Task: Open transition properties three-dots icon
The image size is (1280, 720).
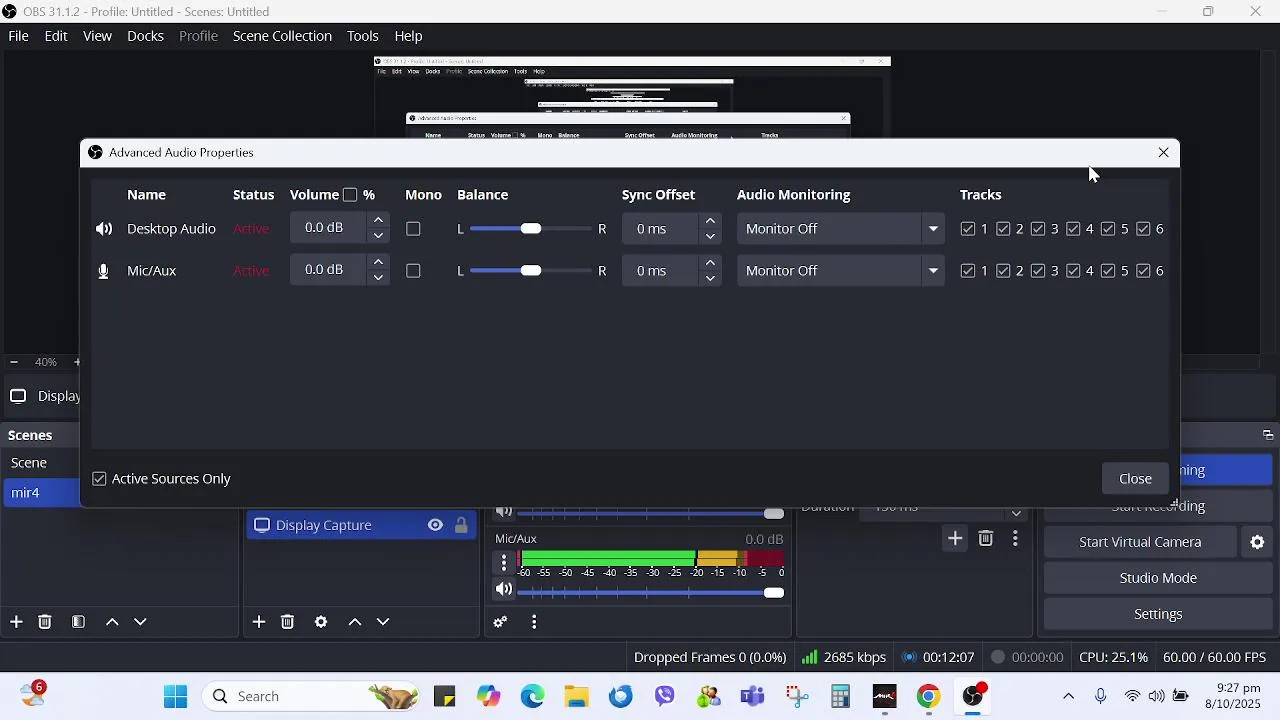Action: 1015,539
